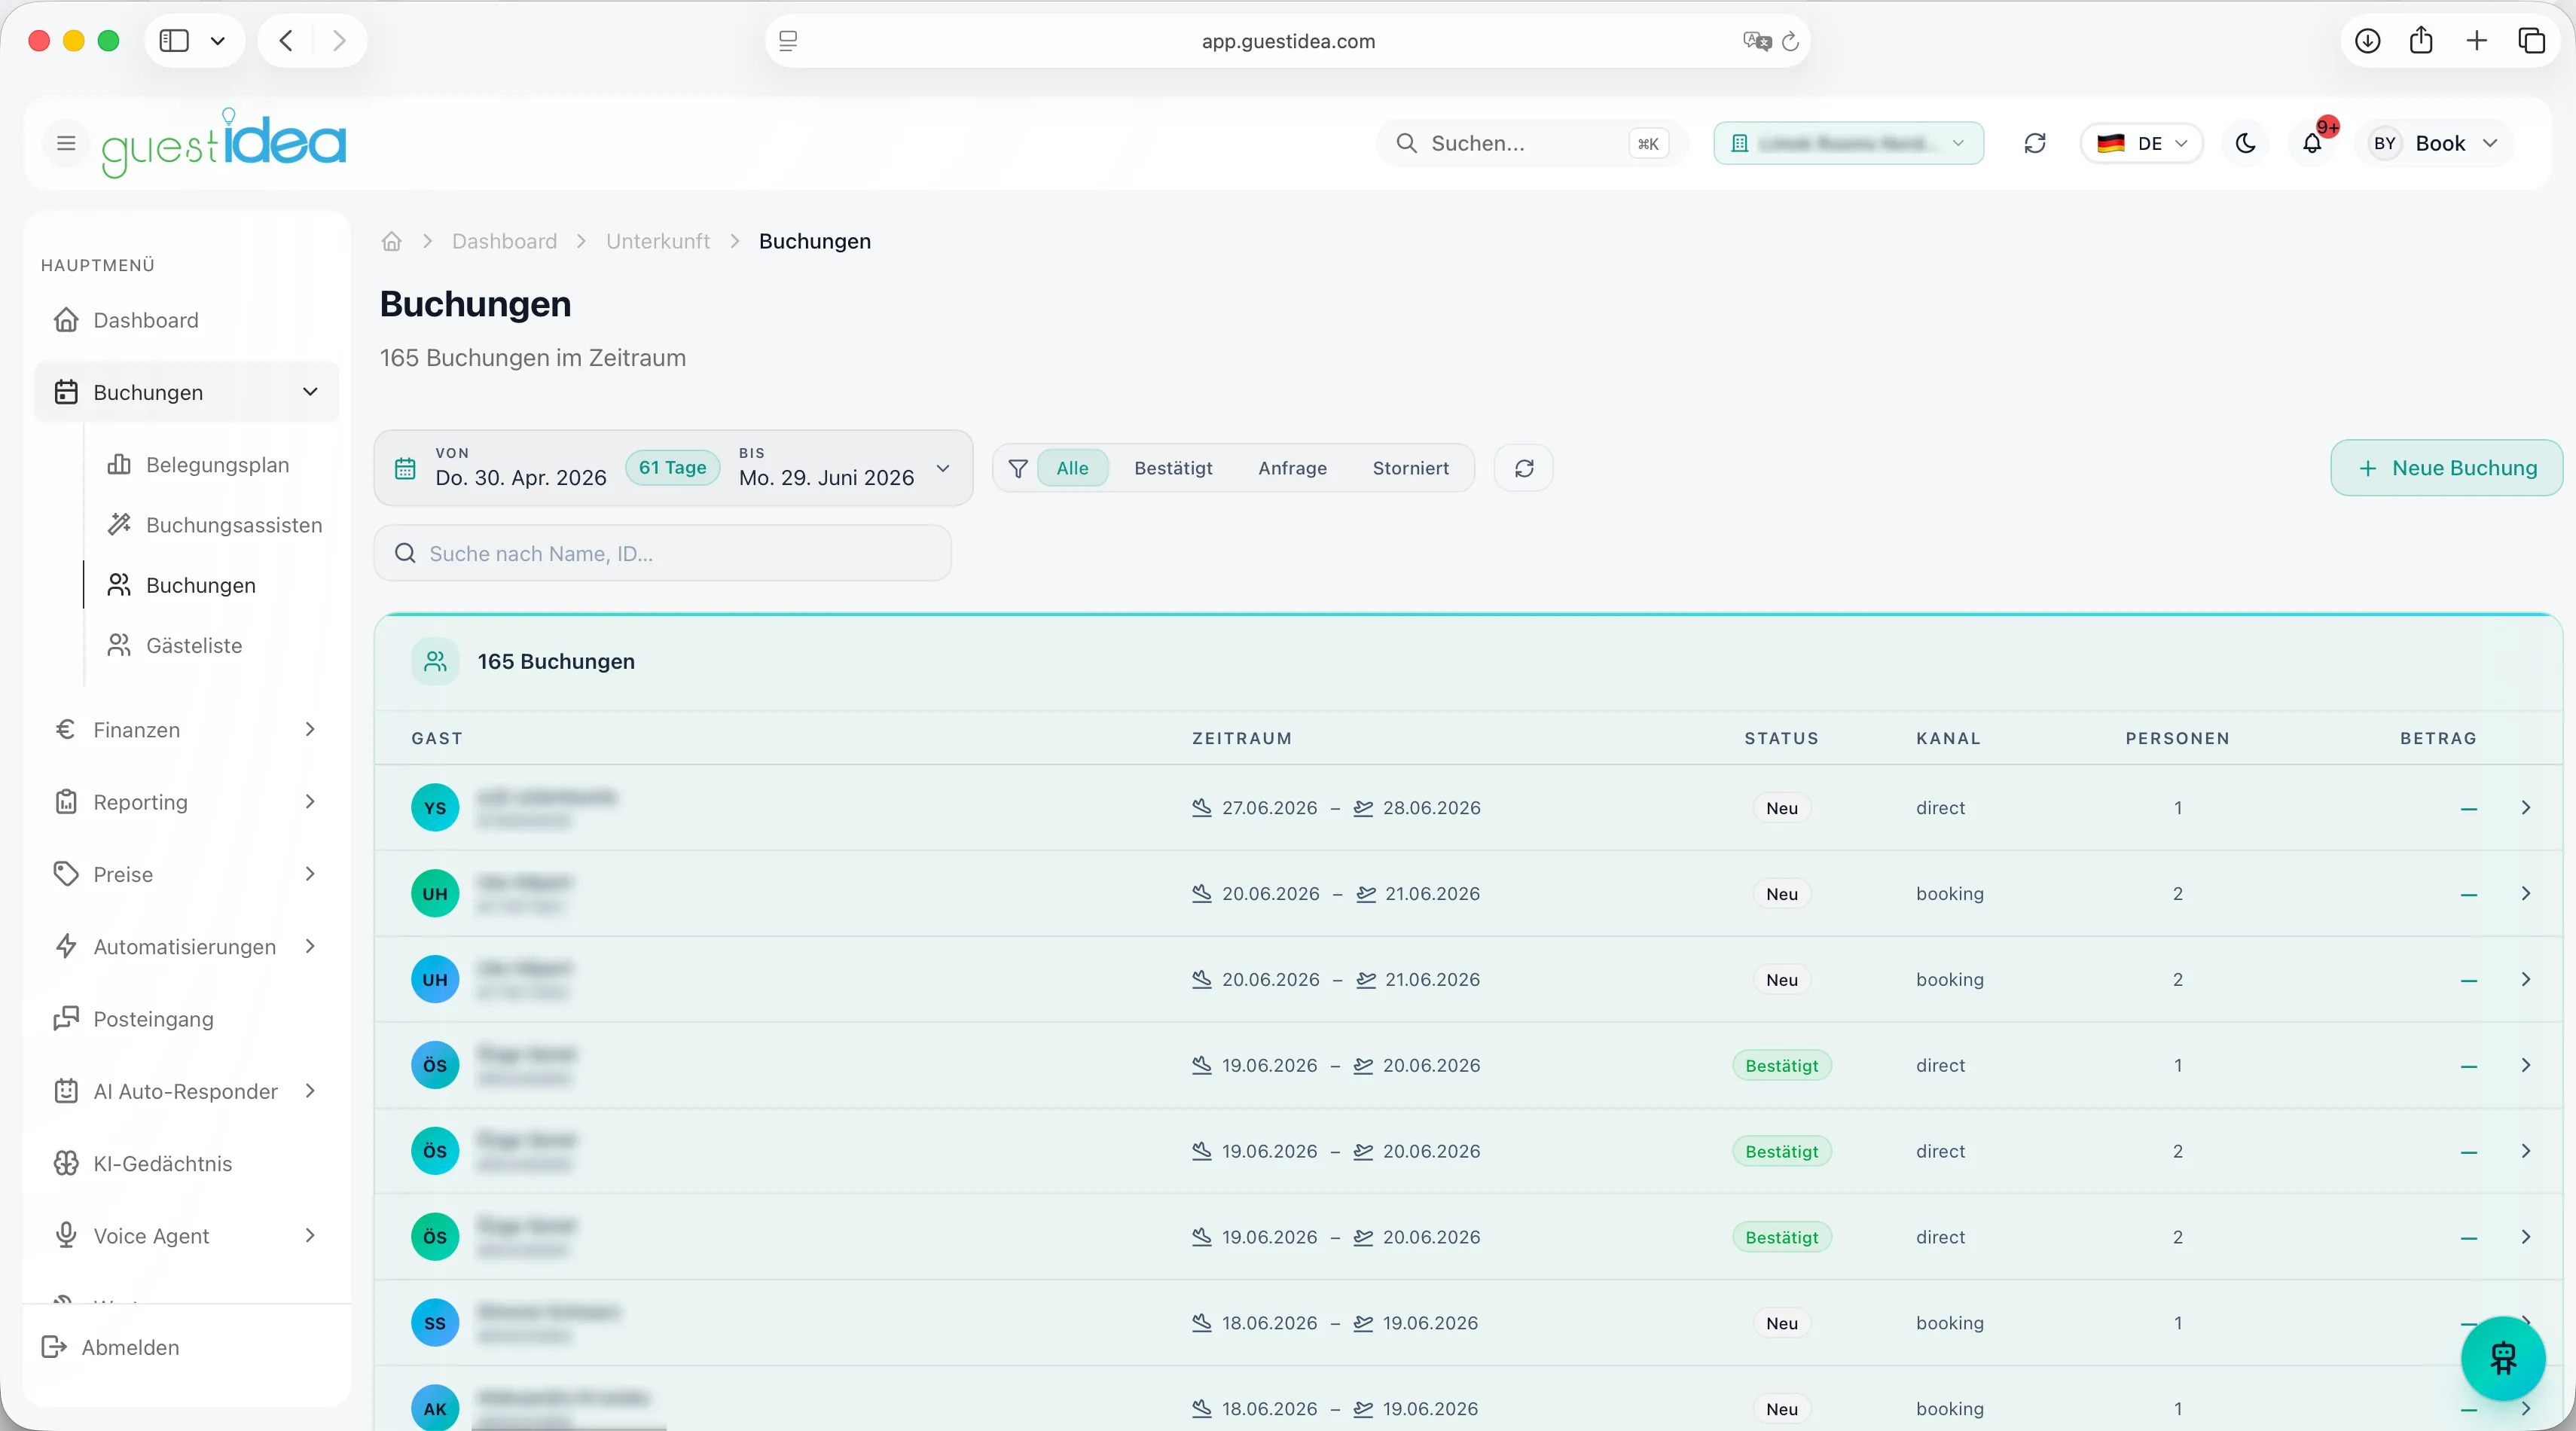The width and height of the screenshot is (2576, 1431).
Task: Go back in browser history
Action: click(x=286, y=40)
